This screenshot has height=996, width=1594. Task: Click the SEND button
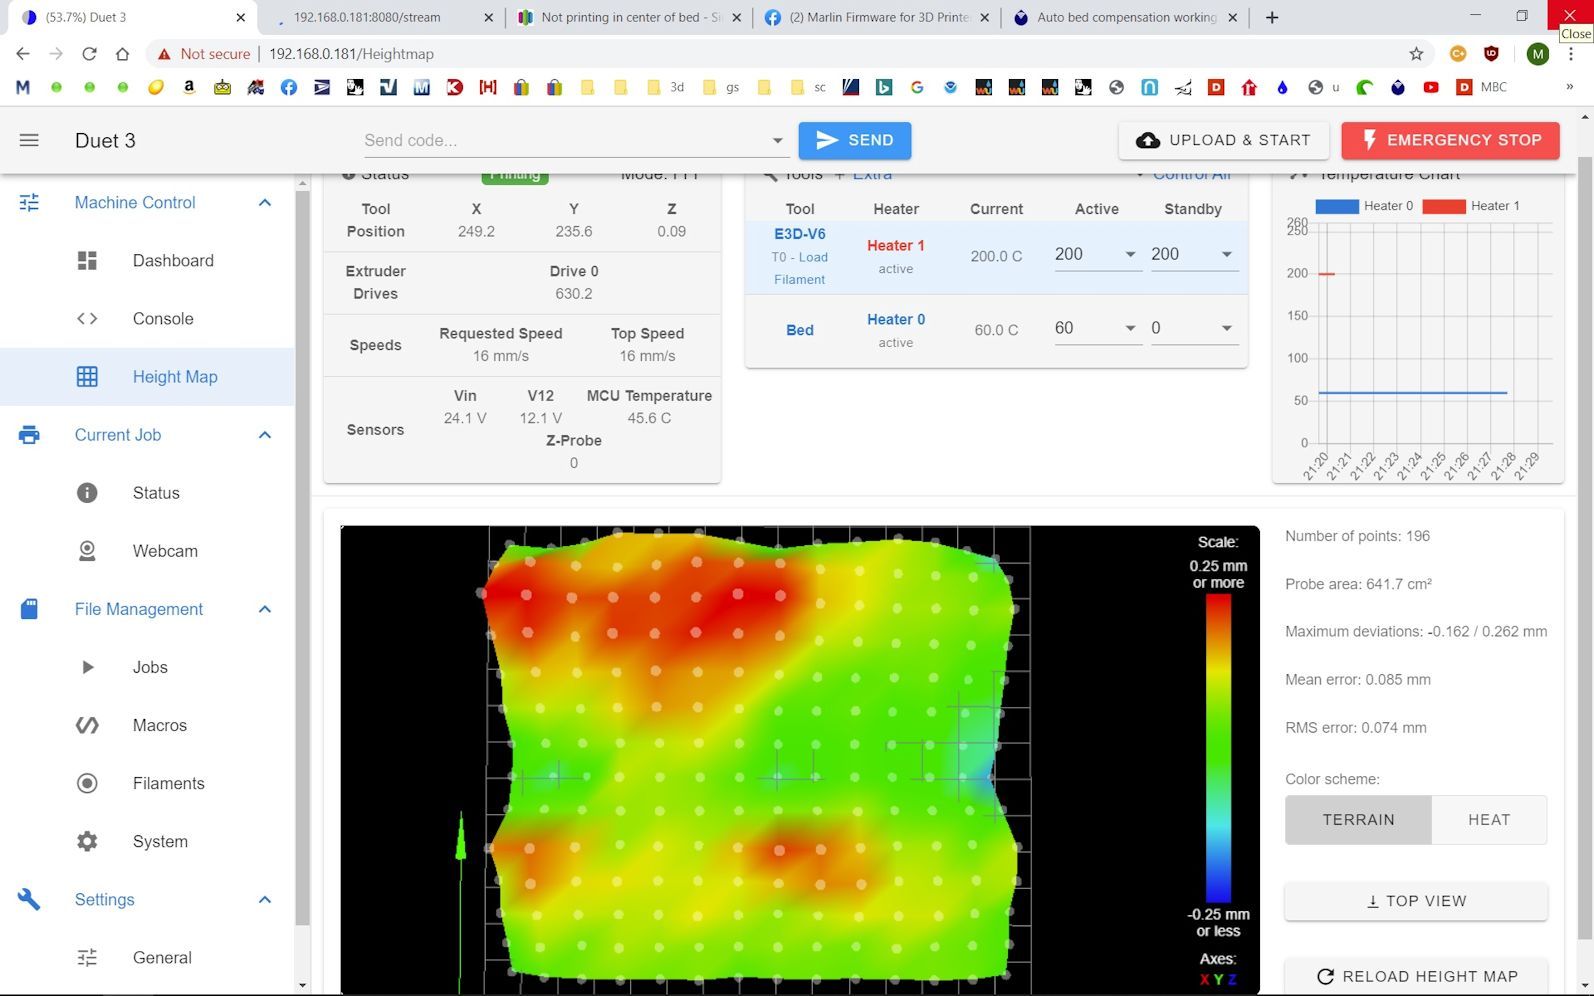[x=855, y=140]
